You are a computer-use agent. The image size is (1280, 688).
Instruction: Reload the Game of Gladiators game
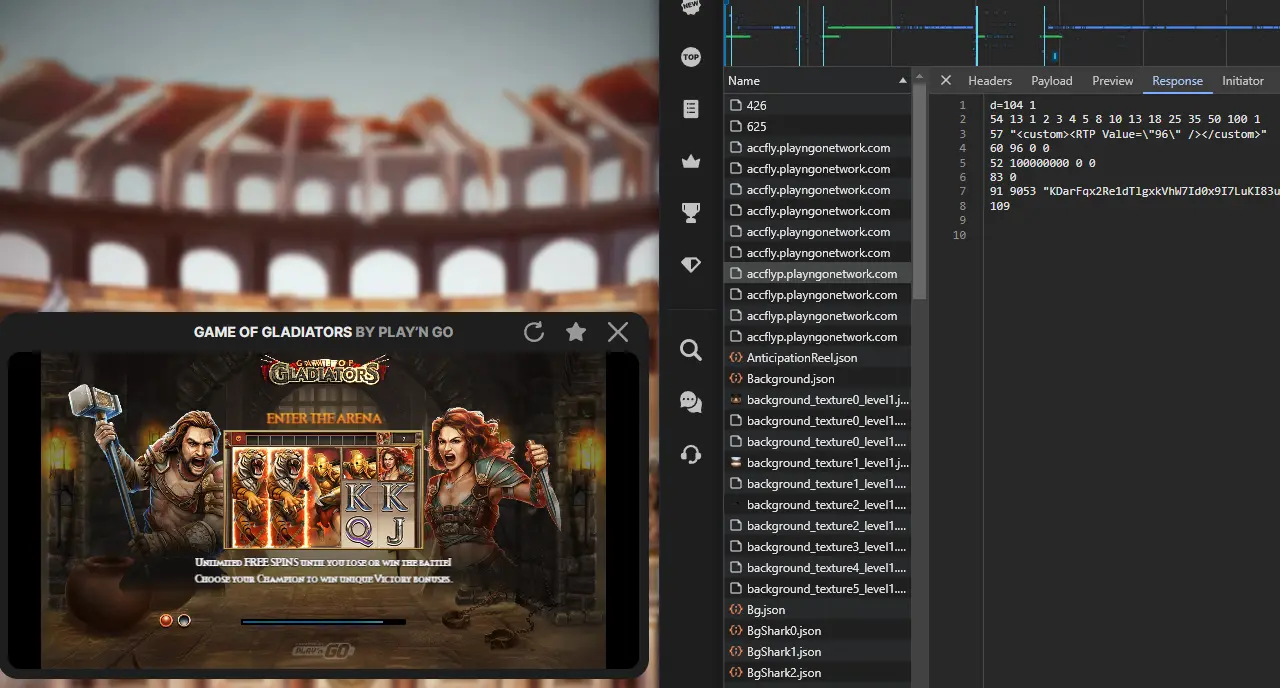pos(534,332)
